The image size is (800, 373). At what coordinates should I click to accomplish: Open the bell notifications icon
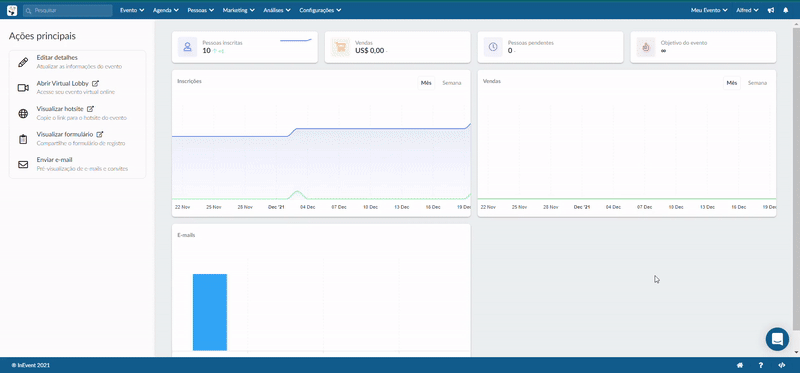[x=785, y=10]
